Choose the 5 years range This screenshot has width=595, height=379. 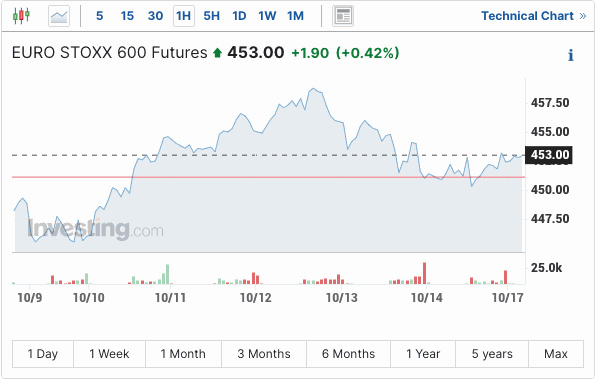tap(492, 354)
